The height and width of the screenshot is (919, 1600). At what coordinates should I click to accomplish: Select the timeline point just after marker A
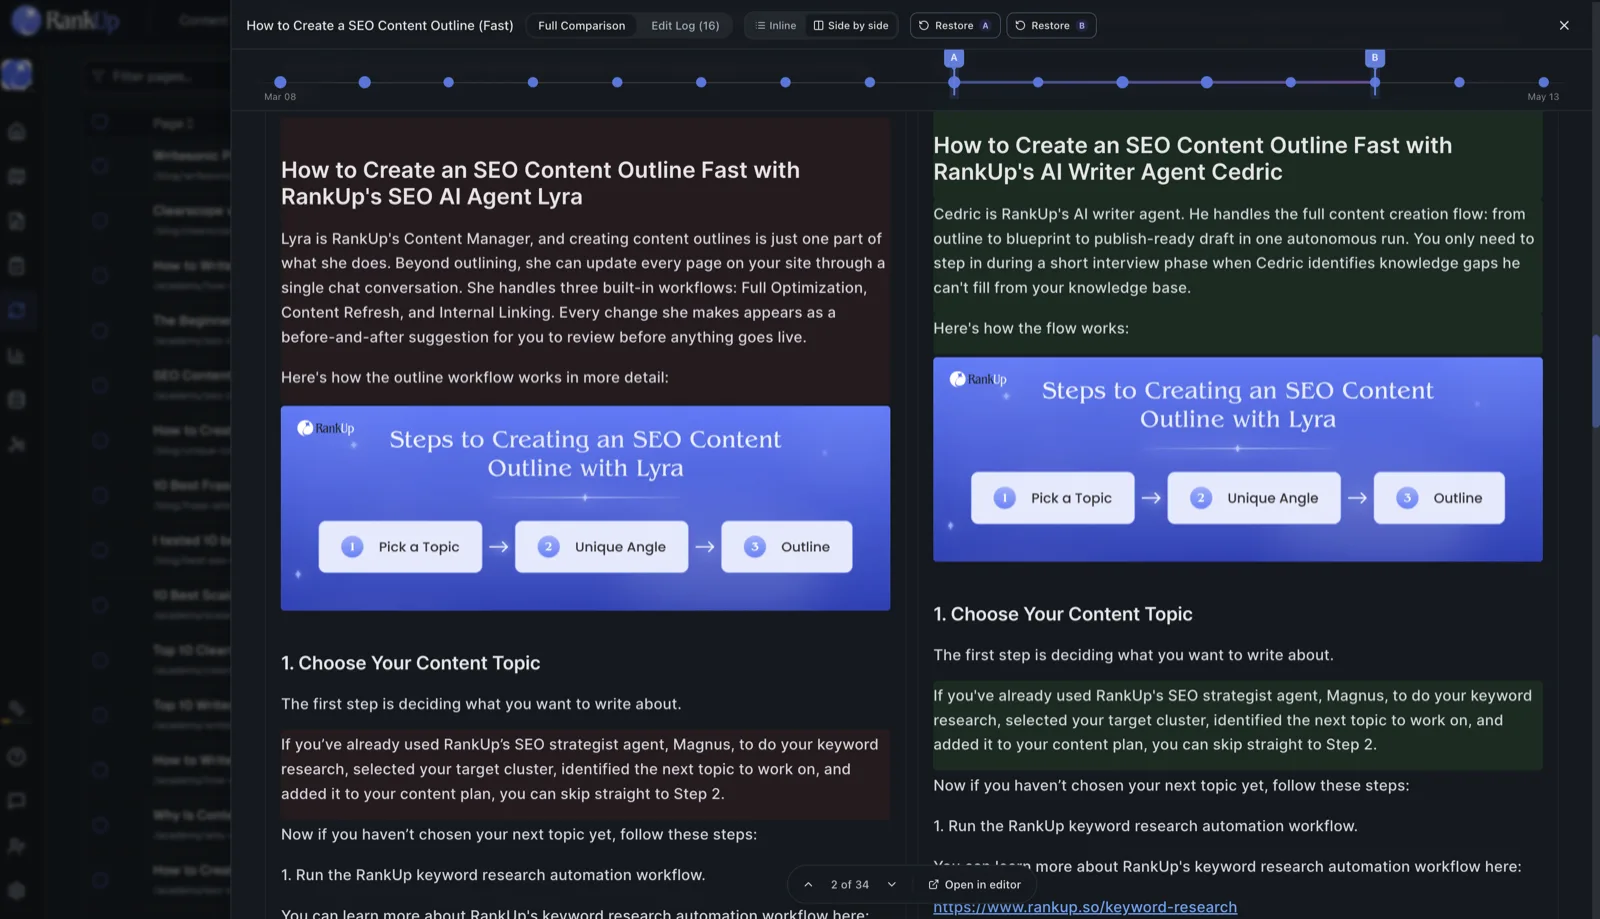[1038, 82]
